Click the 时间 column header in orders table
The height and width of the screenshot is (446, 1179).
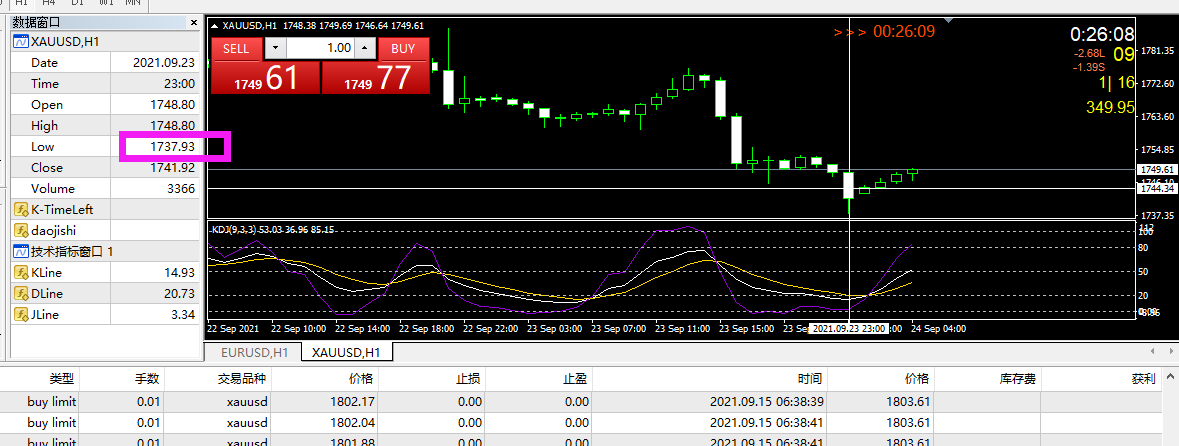[810, 379]
